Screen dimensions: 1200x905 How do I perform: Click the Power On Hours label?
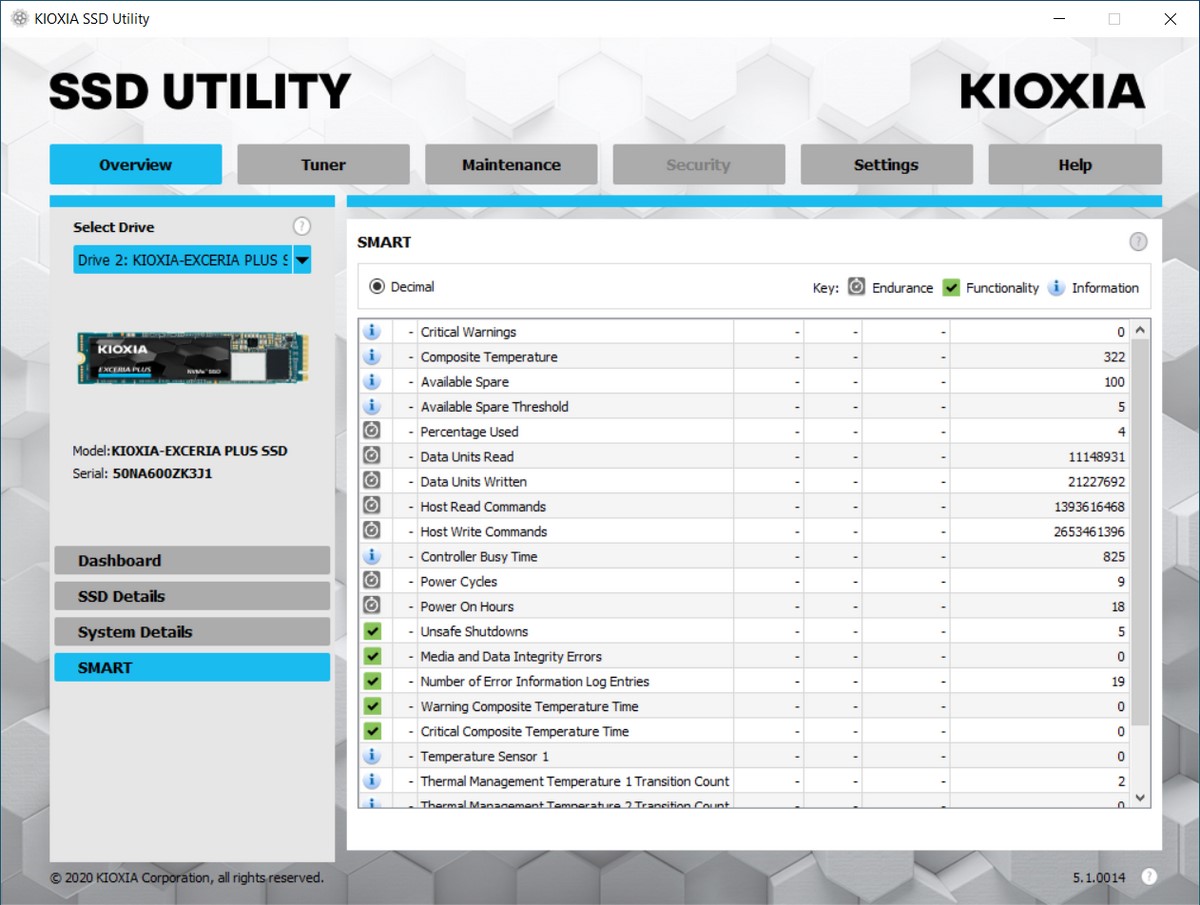[x=467, y=607]
